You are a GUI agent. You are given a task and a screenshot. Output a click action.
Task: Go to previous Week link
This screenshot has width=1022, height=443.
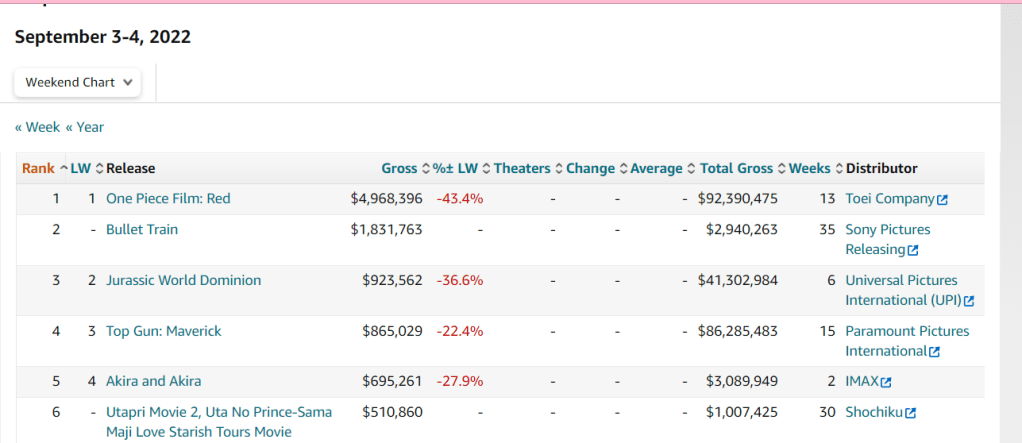tap(37, 127)
